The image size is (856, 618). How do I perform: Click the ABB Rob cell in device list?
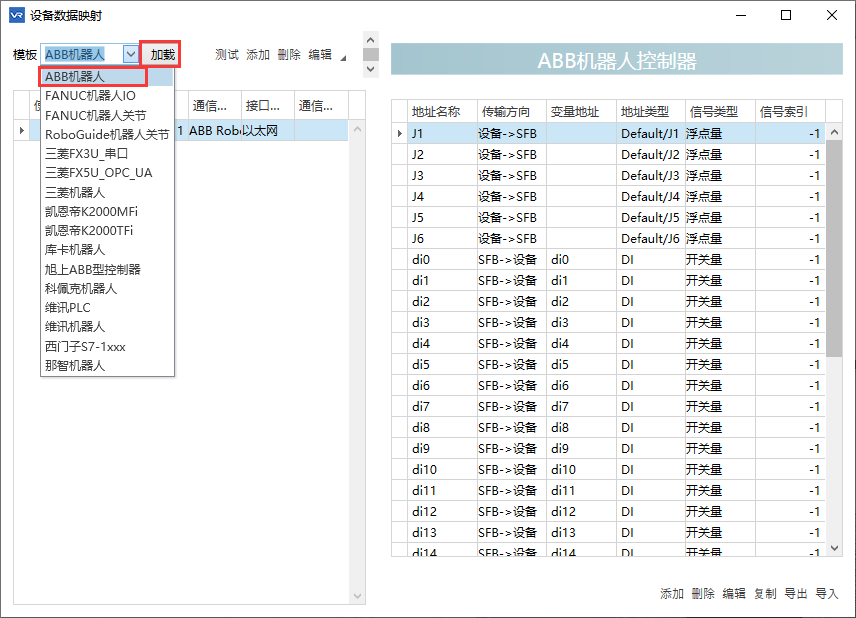click(x=215, y=131)
